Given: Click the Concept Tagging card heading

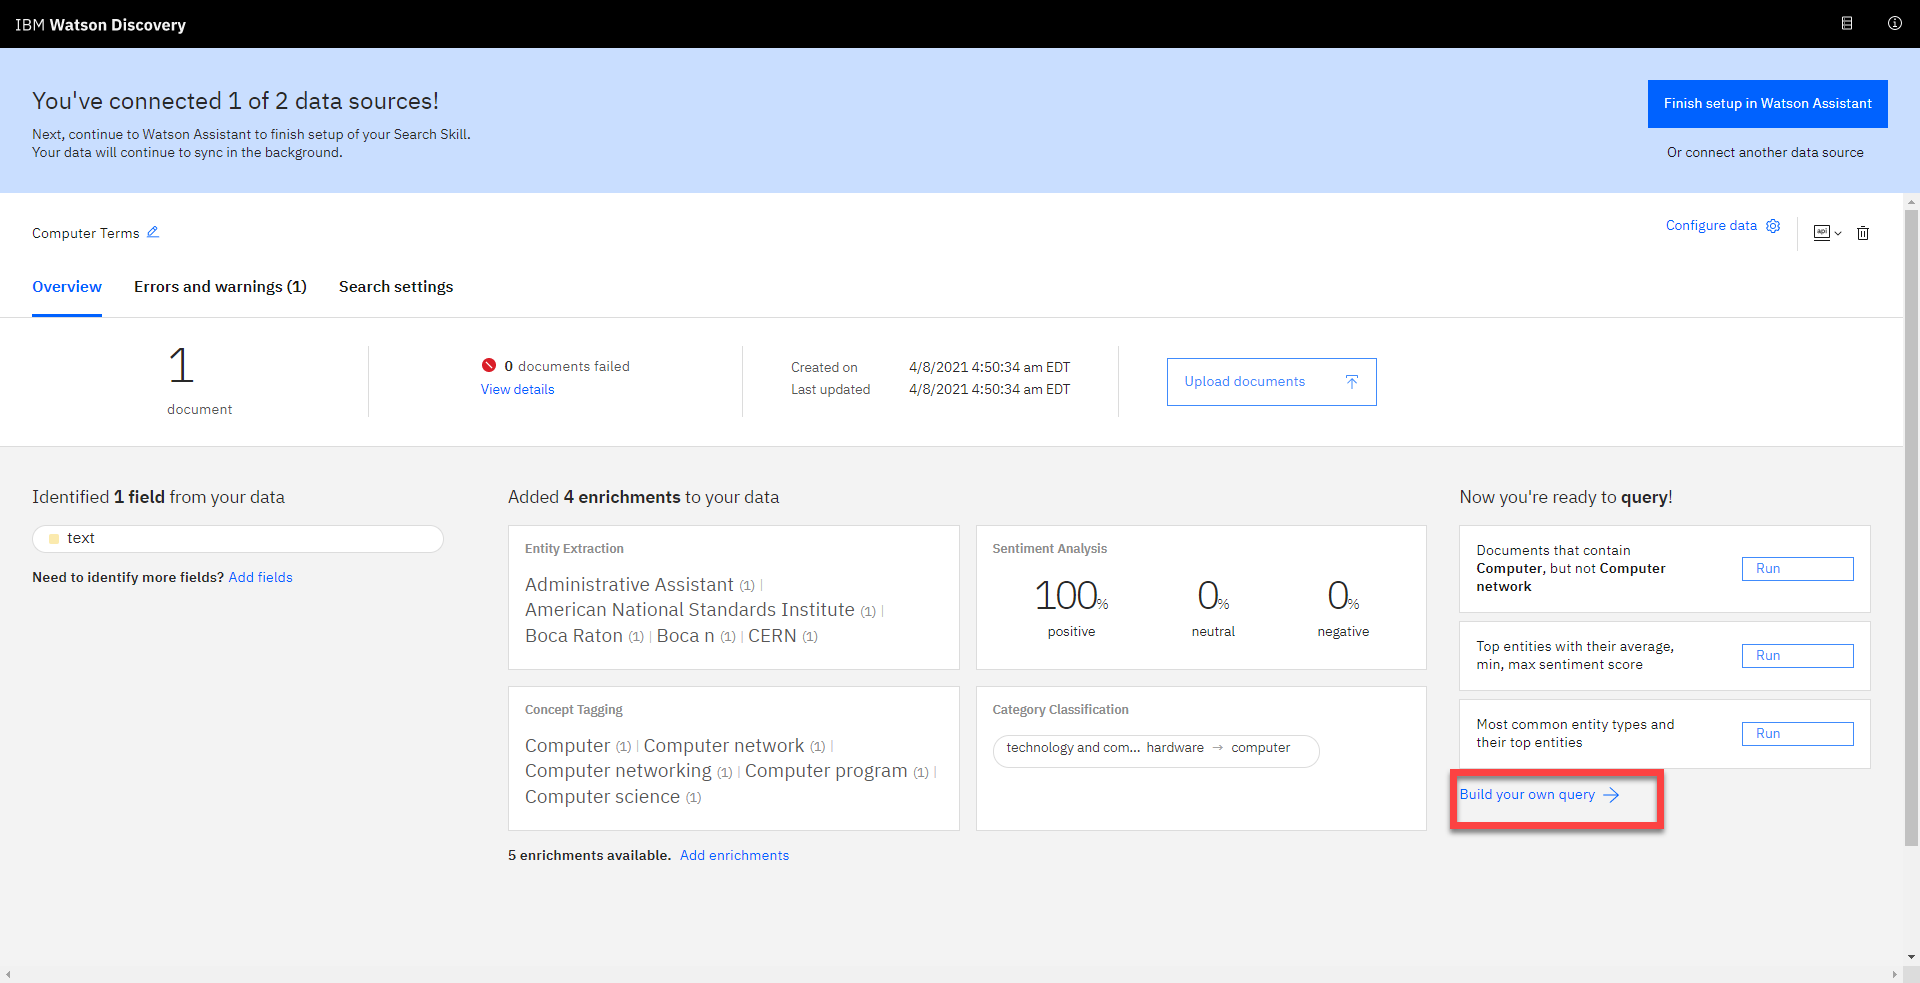Looking at the screenshot, I should (x=573, y=710).
